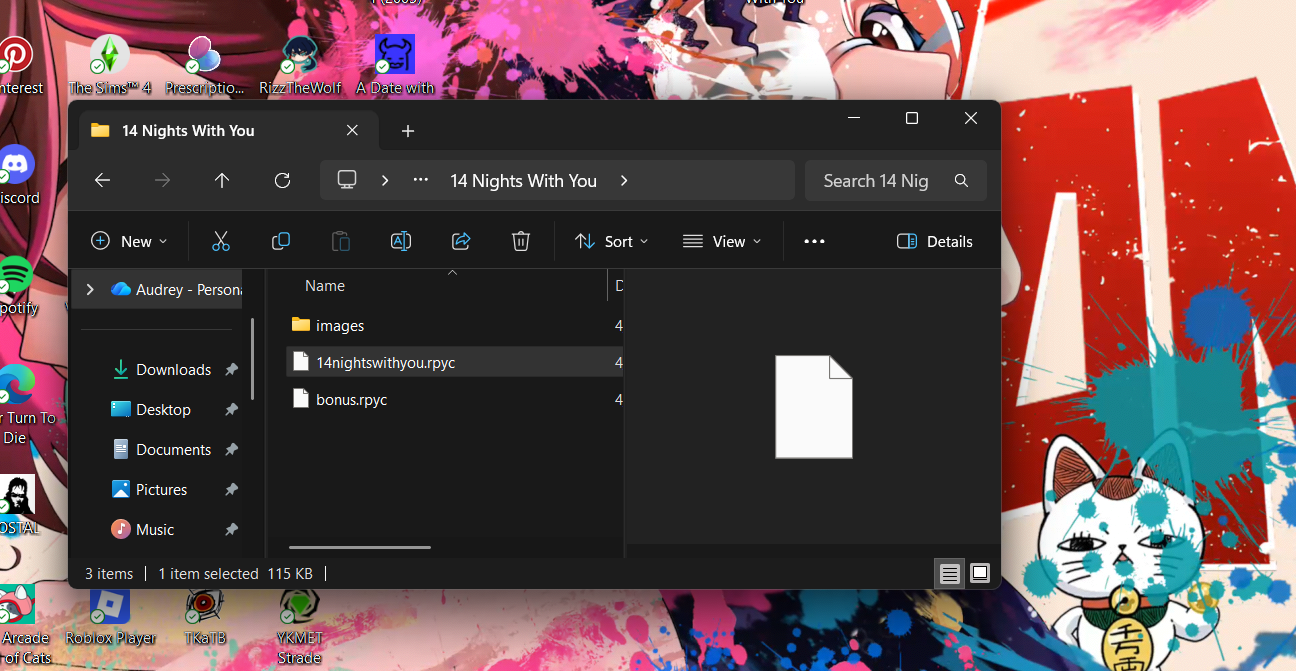Open RizzTheWolf desktop shortcut
This screenshot has height=671, width=1296.
[x=300, y=65]
